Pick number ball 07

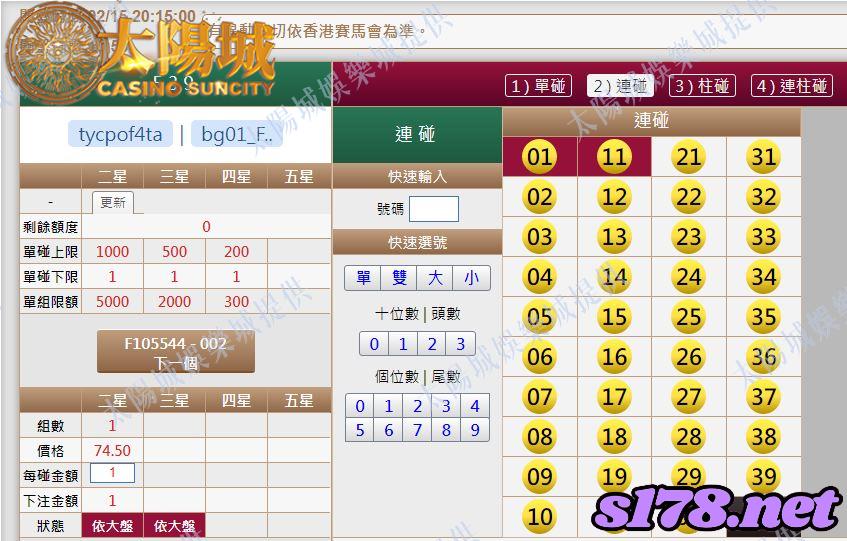(539, 397)
